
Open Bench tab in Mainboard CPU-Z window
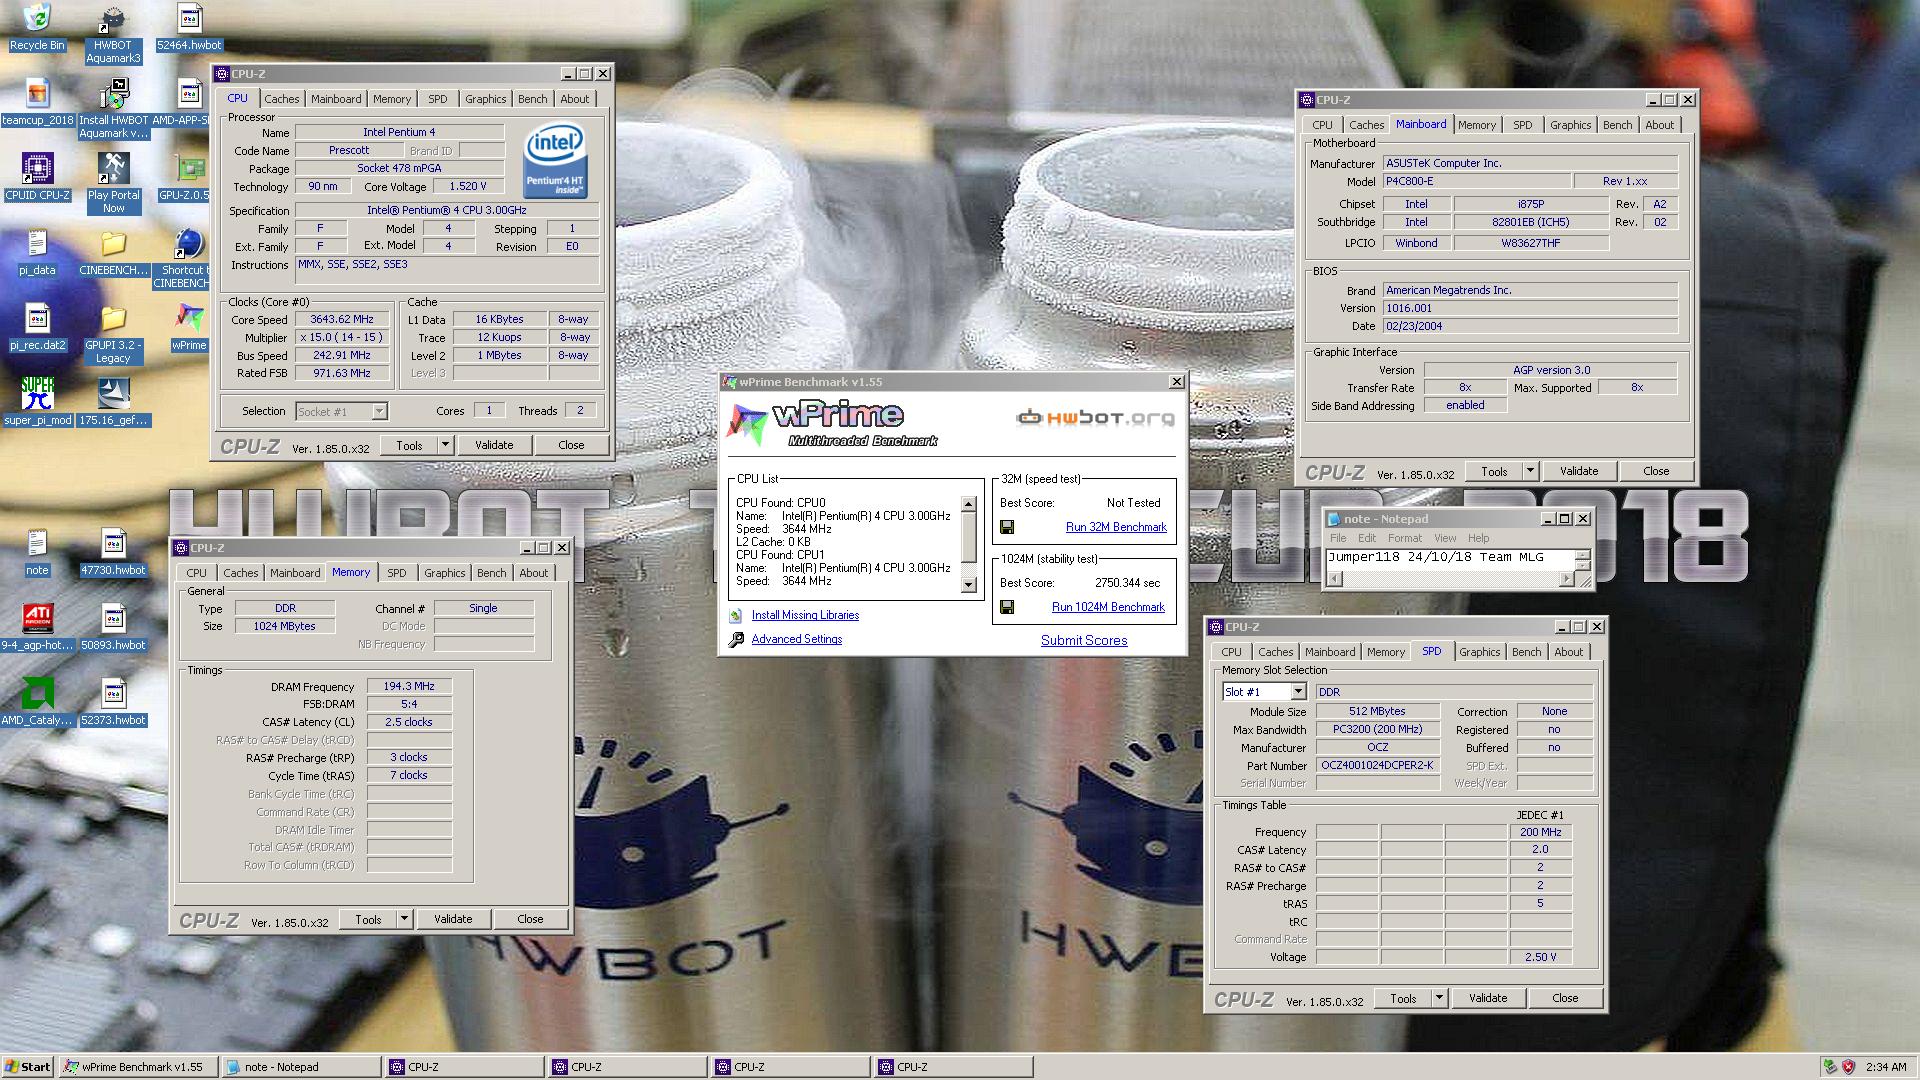pos(1617,125)
